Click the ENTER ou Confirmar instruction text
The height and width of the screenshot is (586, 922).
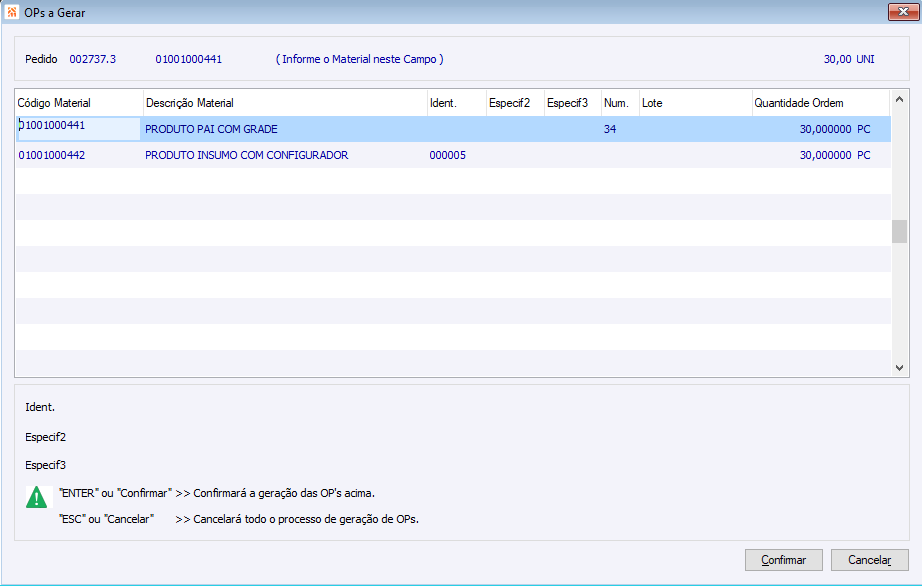coord(217,493)
